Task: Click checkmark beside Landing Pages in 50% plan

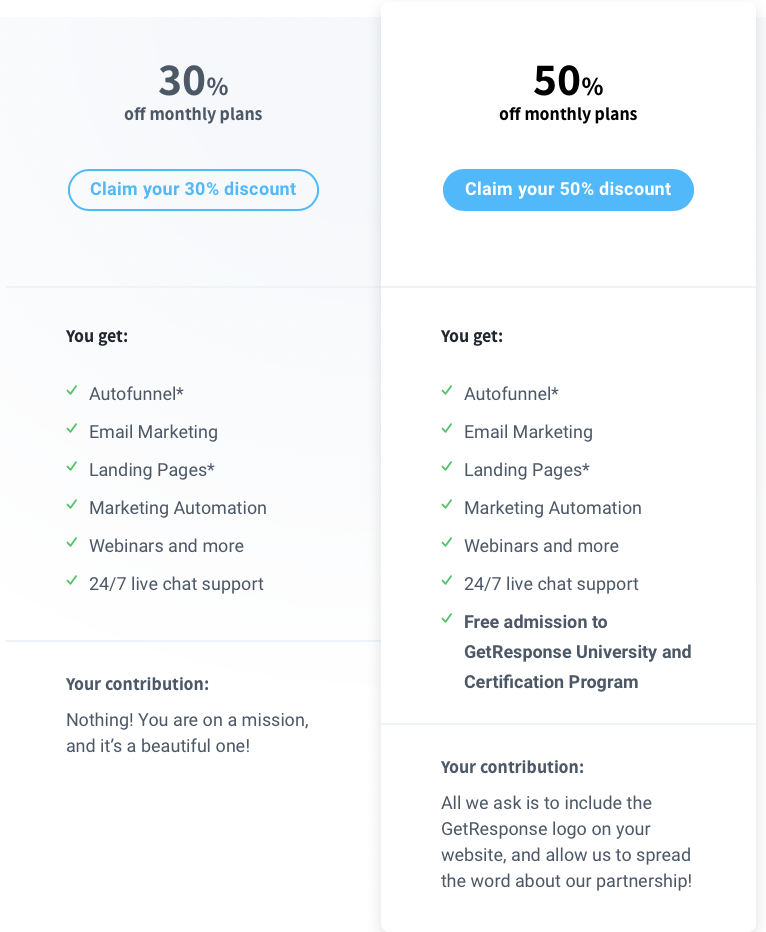Action: point(447,467)
